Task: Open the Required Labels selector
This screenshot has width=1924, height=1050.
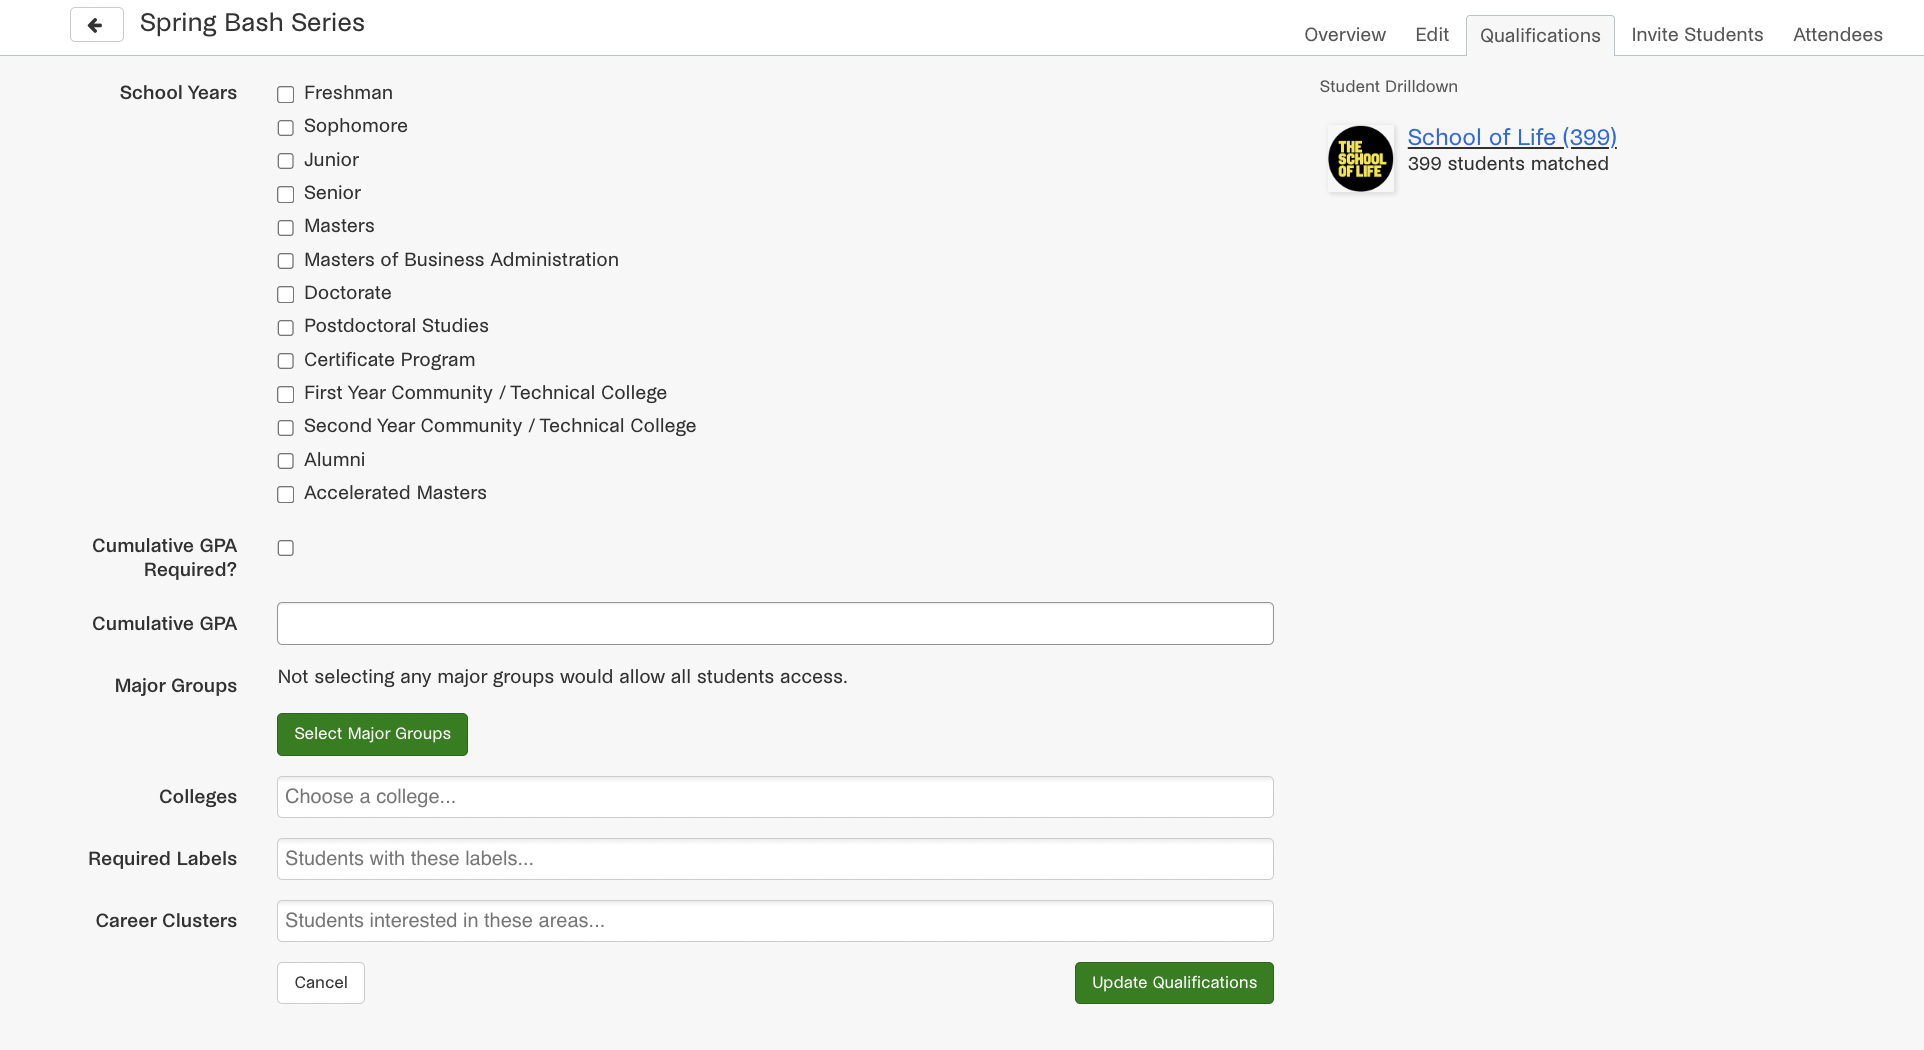Action: click(x=775, y=859)
